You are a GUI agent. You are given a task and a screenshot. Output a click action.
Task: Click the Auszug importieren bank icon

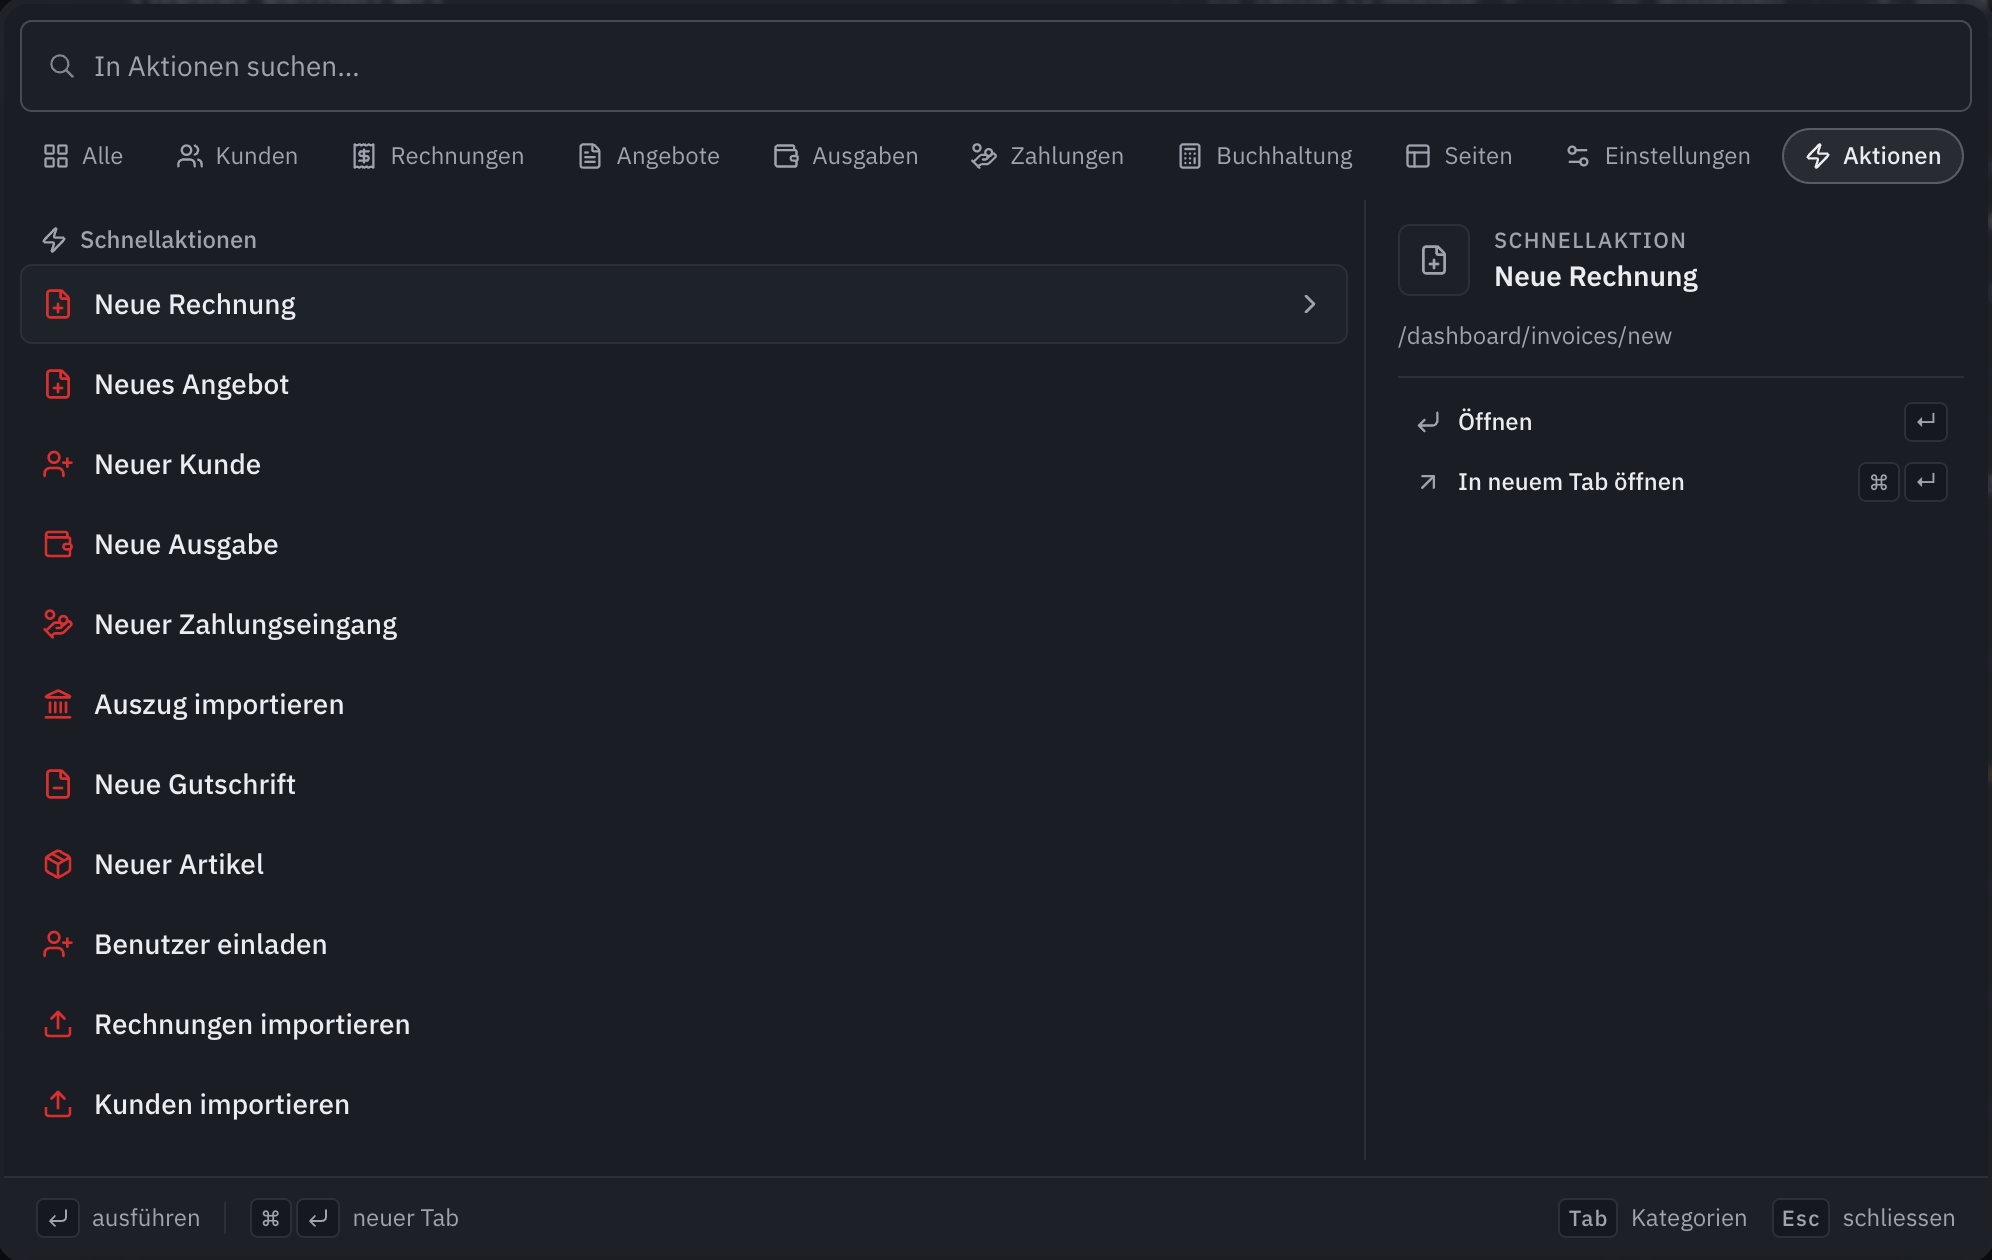coord(58,704)
